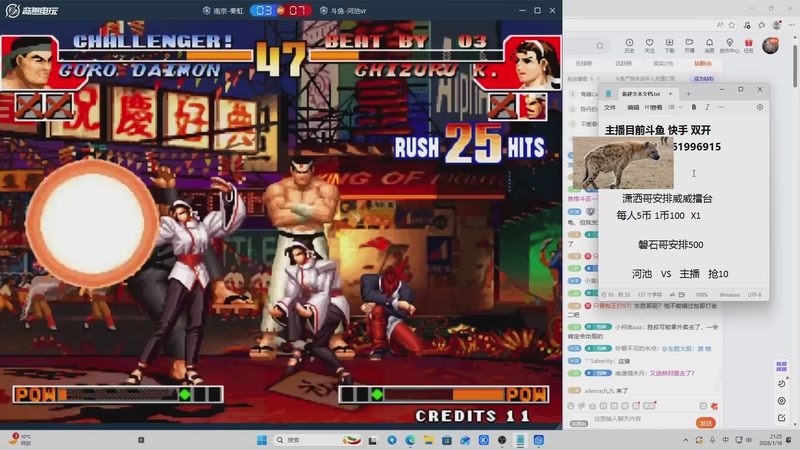800x450 pixels.
Task: Open the Notepad three-dots more options
Action: [x=720, y=107]
